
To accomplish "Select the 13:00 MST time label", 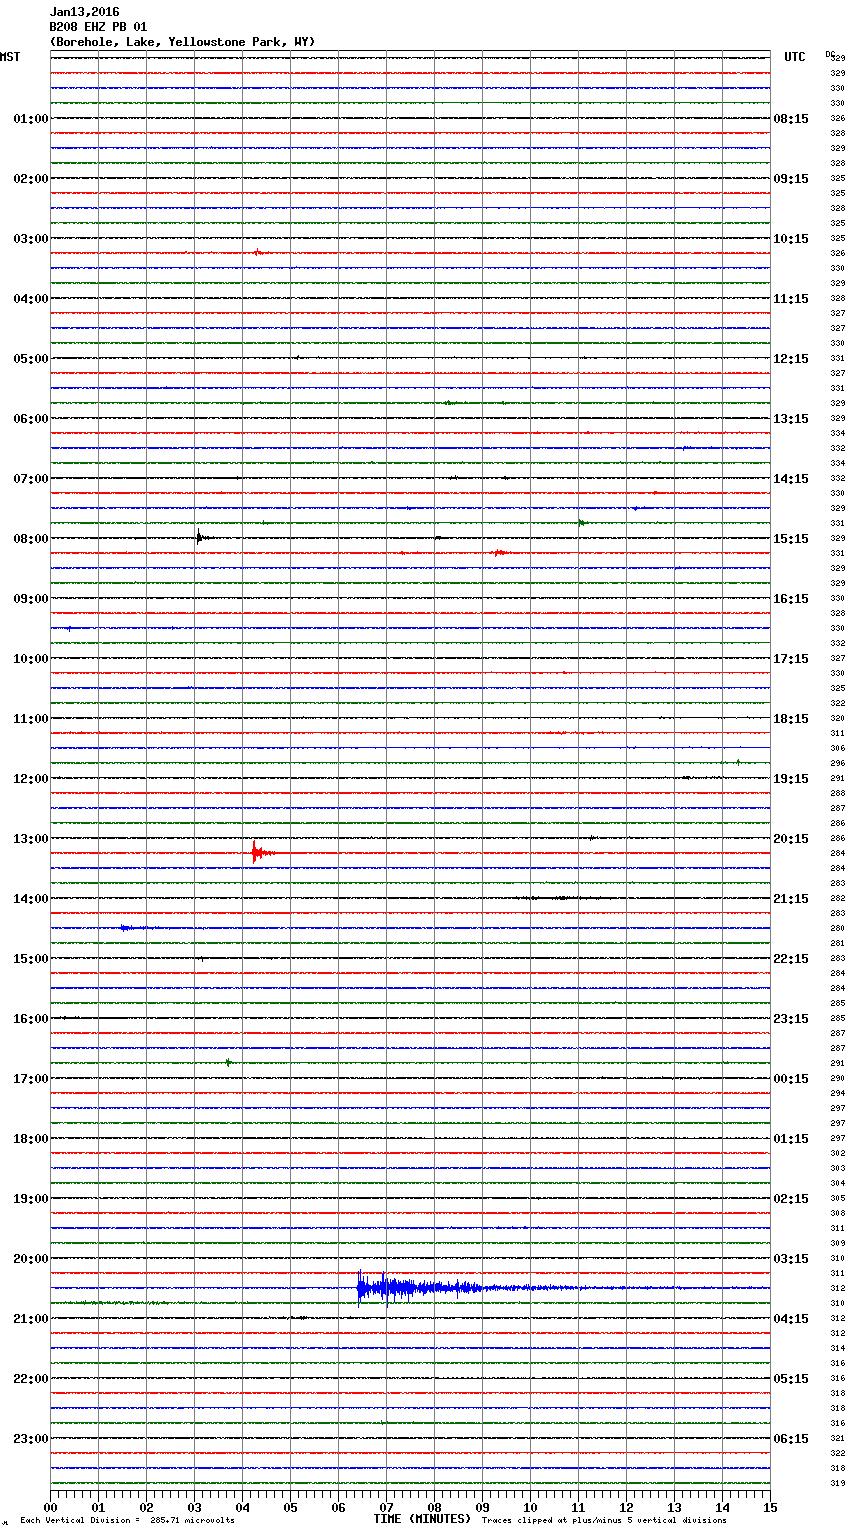I will (31, 839).
